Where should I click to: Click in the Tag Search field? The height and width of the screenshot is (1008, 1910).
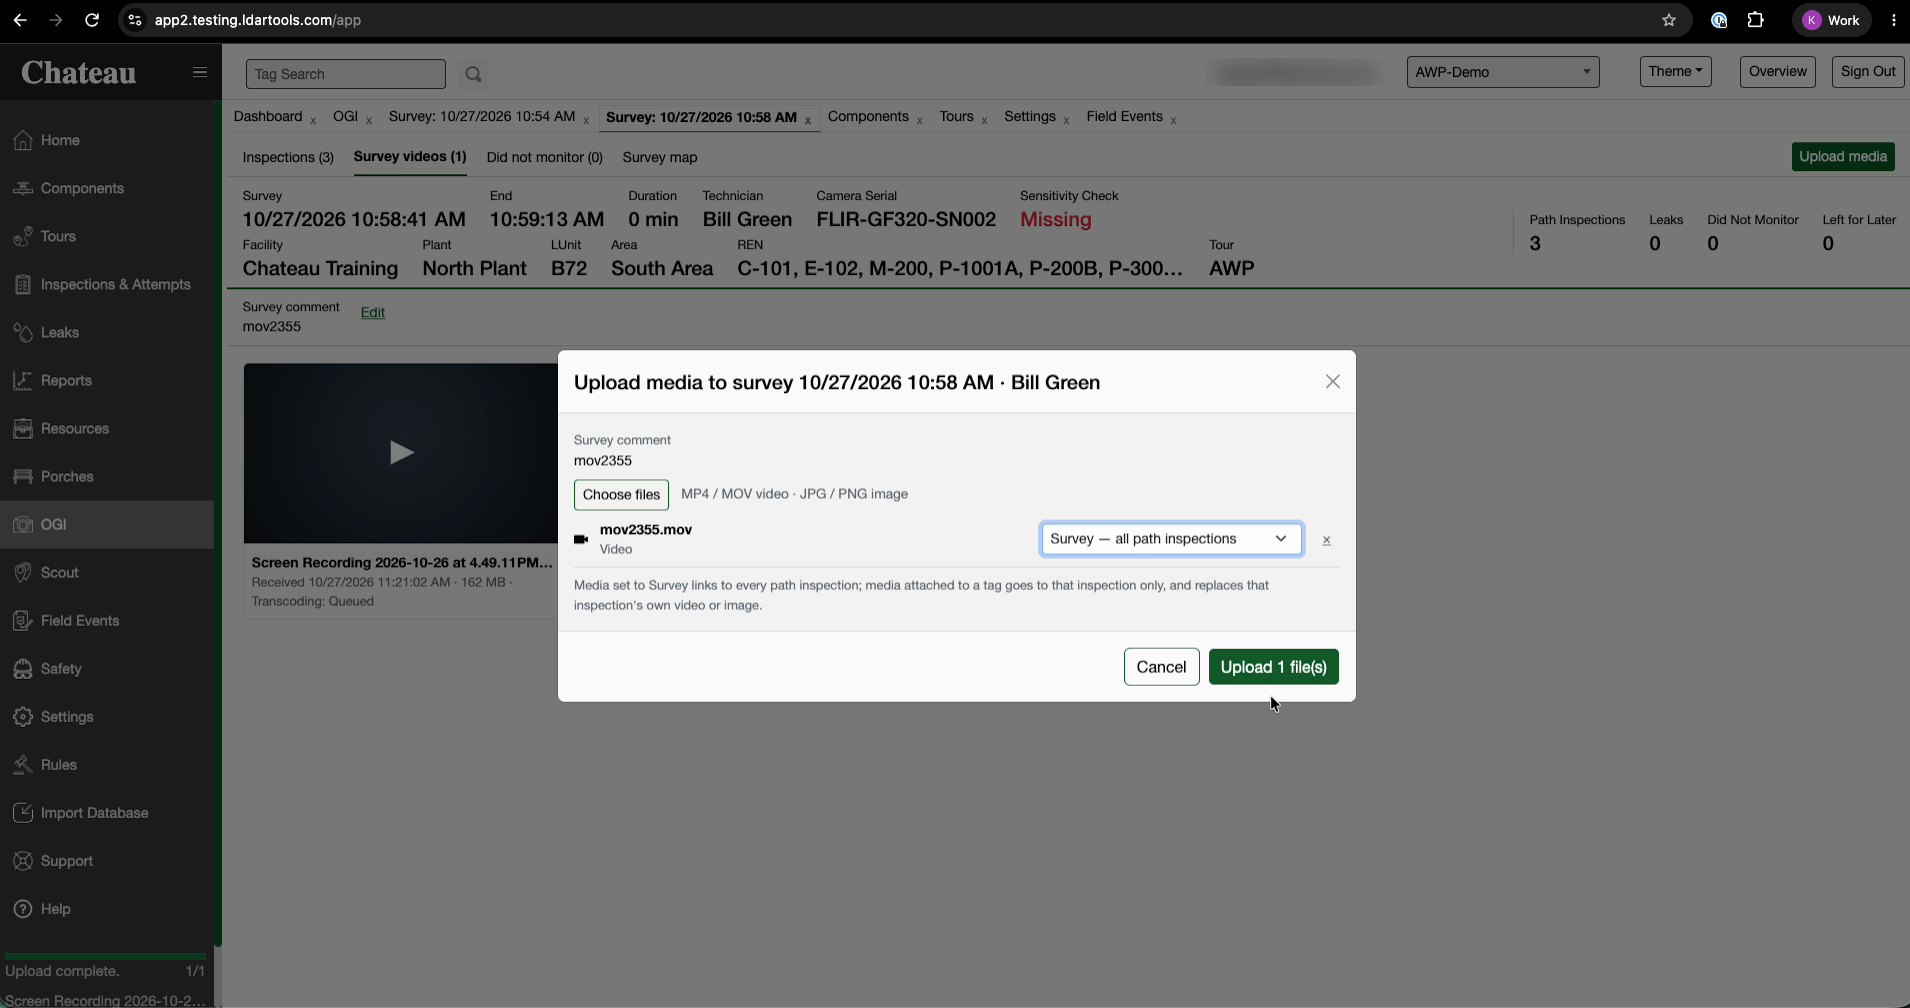point(345,74)
